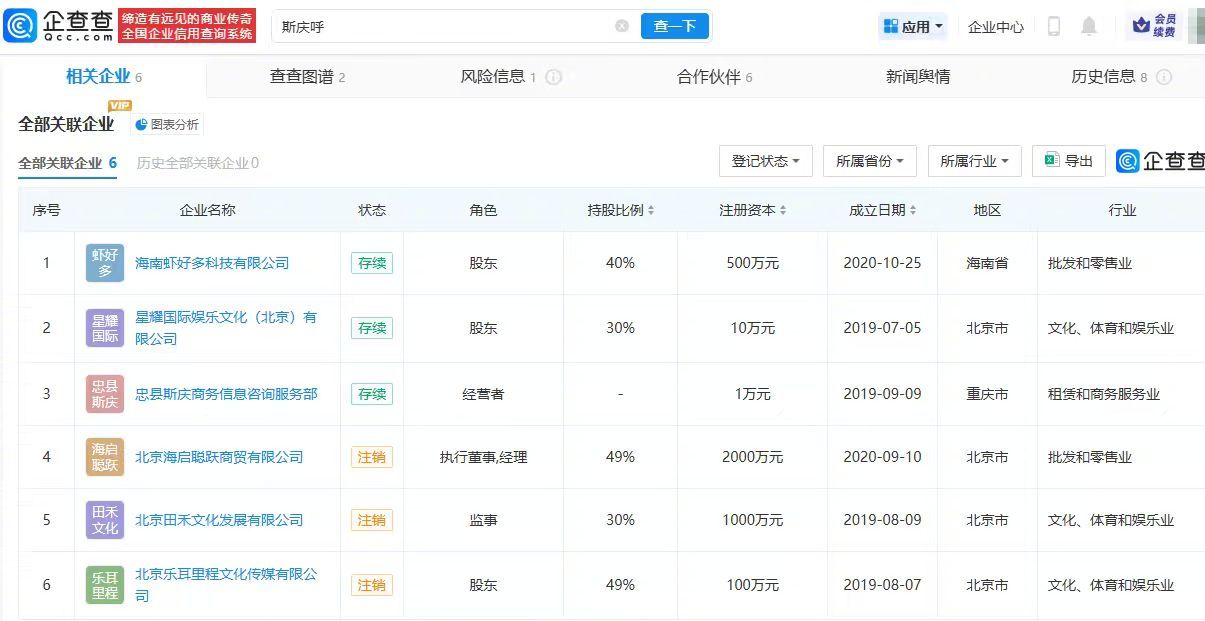Open chart analysis (图表分析)

coord(167,125)
